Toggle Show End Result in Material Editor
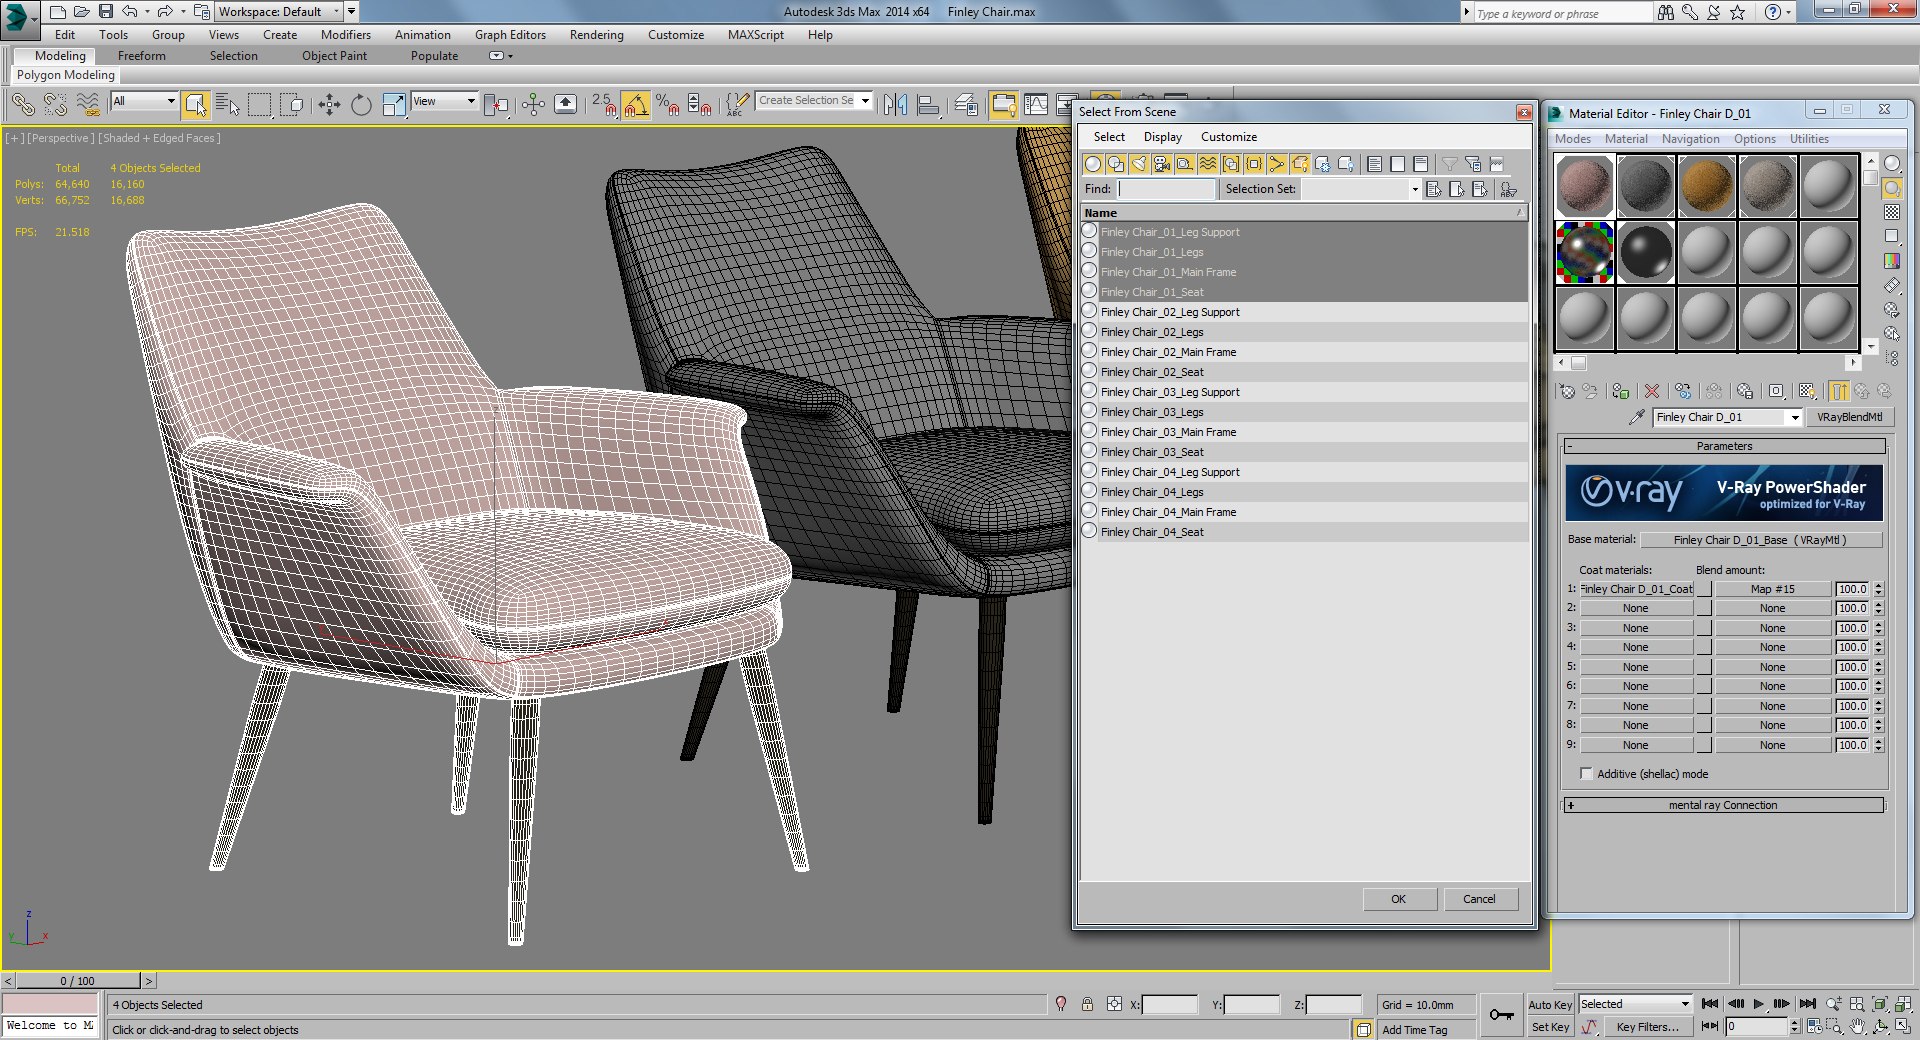The height and width of the screenshot is (1040, 1920). point(1838,391)
